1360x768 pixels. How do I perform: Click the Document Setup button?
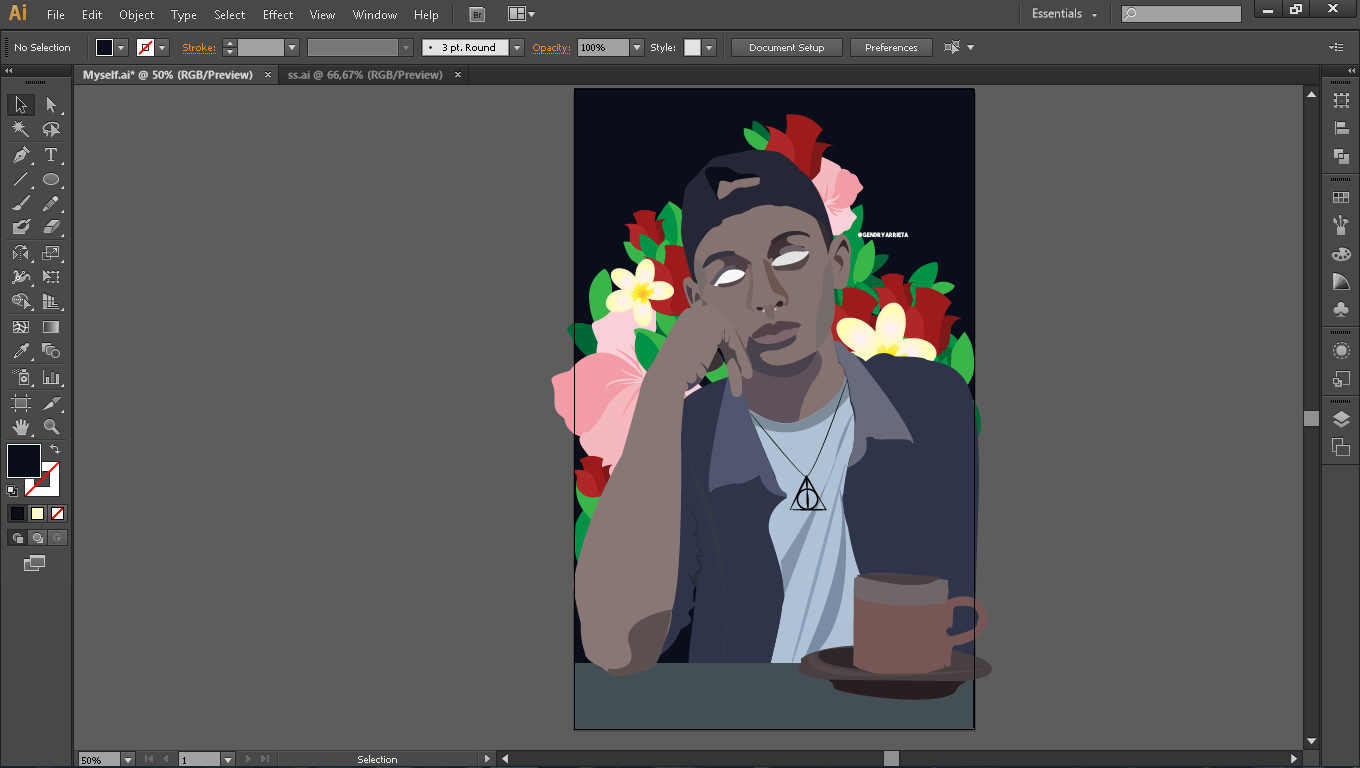(787, 47)
